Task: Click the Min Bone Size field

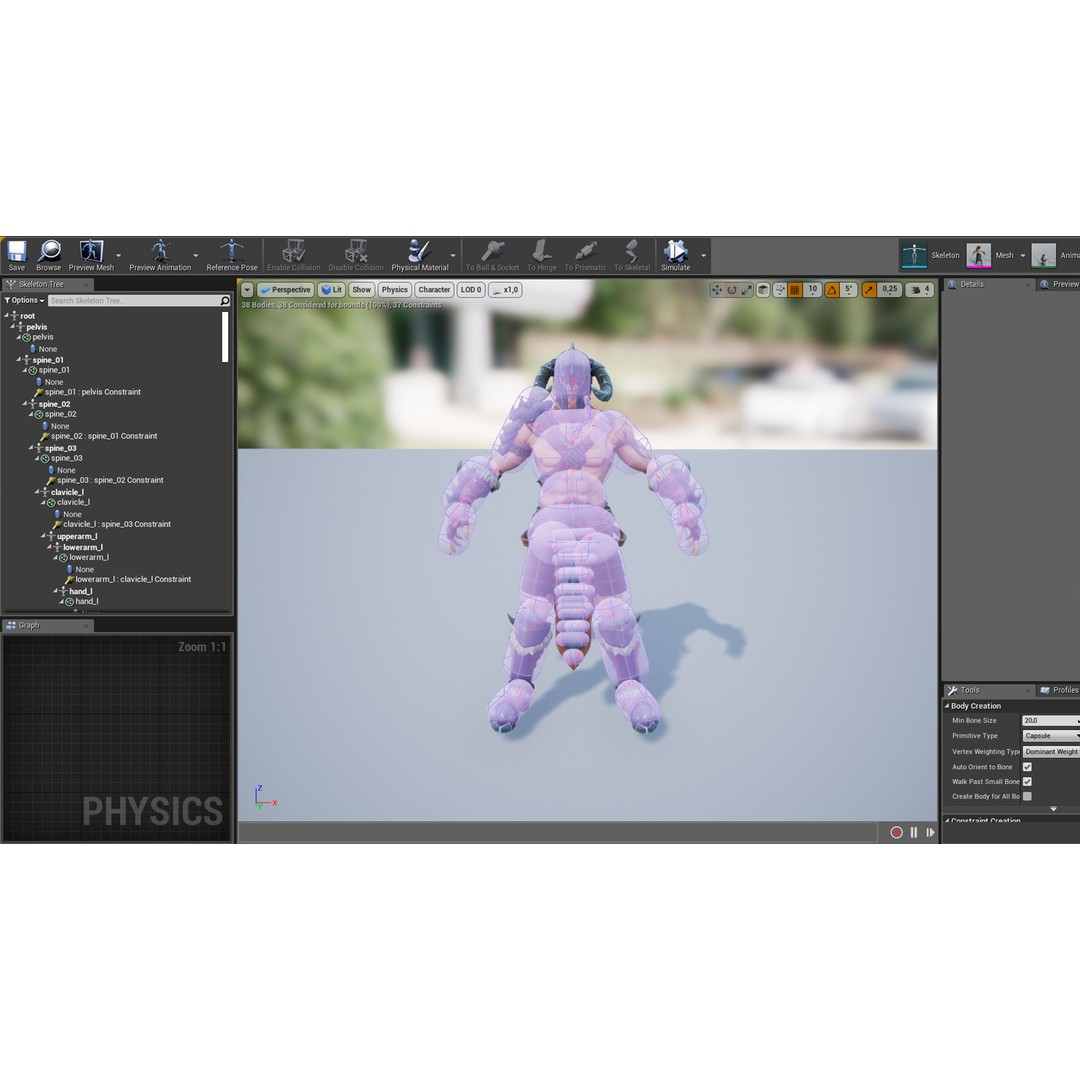Action: pos(1050,720)
